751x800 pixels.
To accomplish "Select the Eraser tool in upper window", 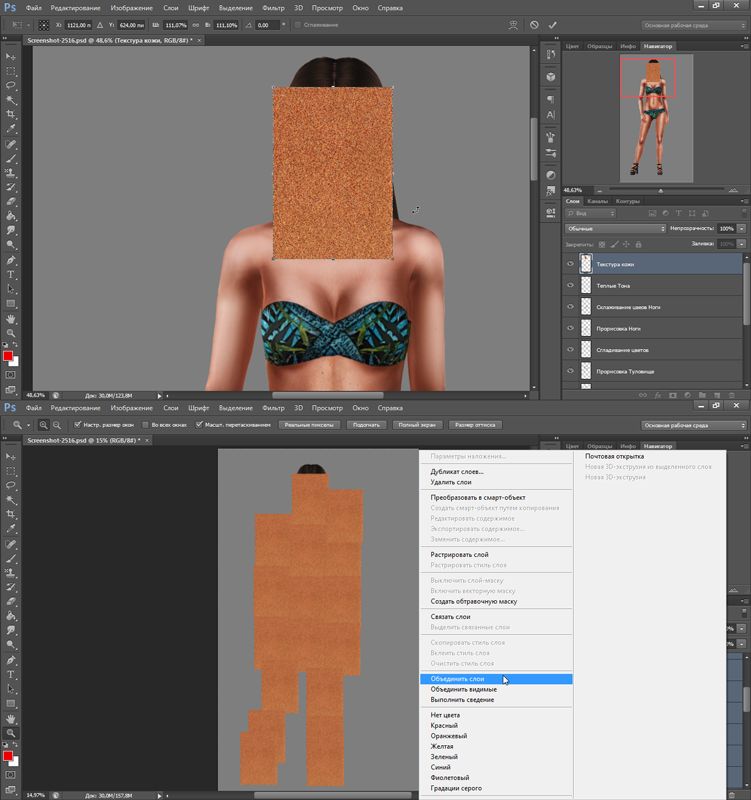I will [x=10, y=202].
